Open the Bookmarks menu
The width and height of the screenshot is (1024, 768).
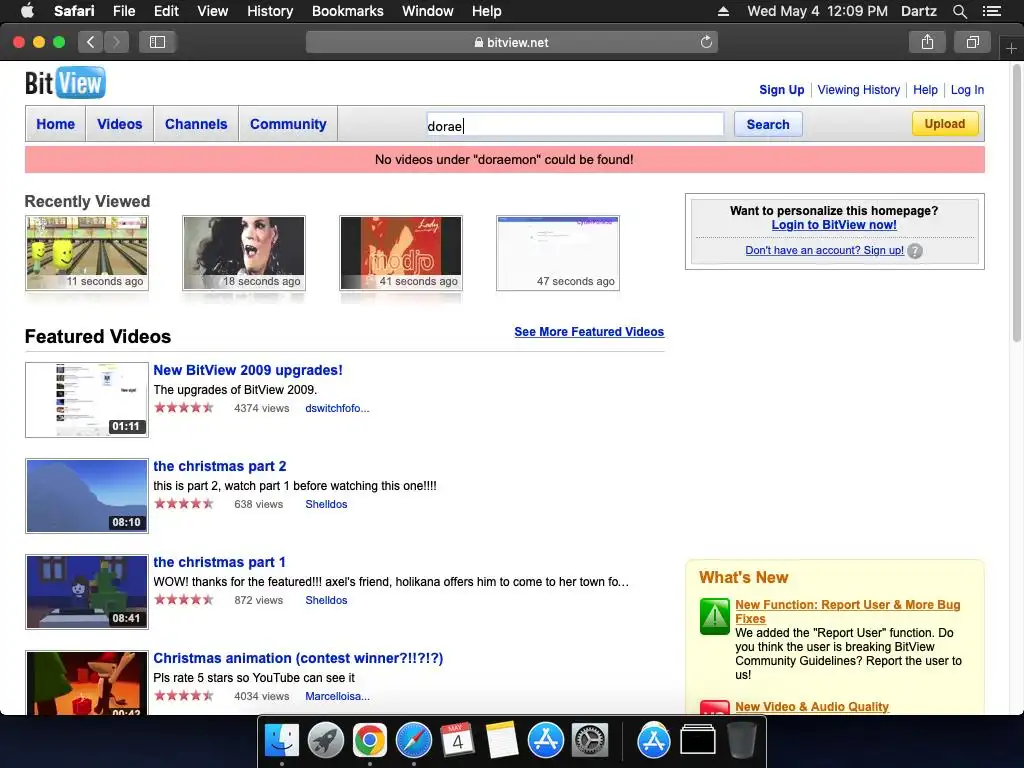coord(347,11)
